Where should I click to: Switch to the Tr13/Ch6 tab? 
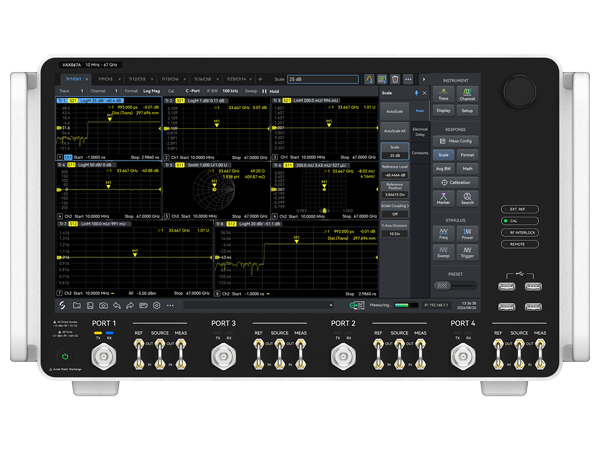[173, 79]
